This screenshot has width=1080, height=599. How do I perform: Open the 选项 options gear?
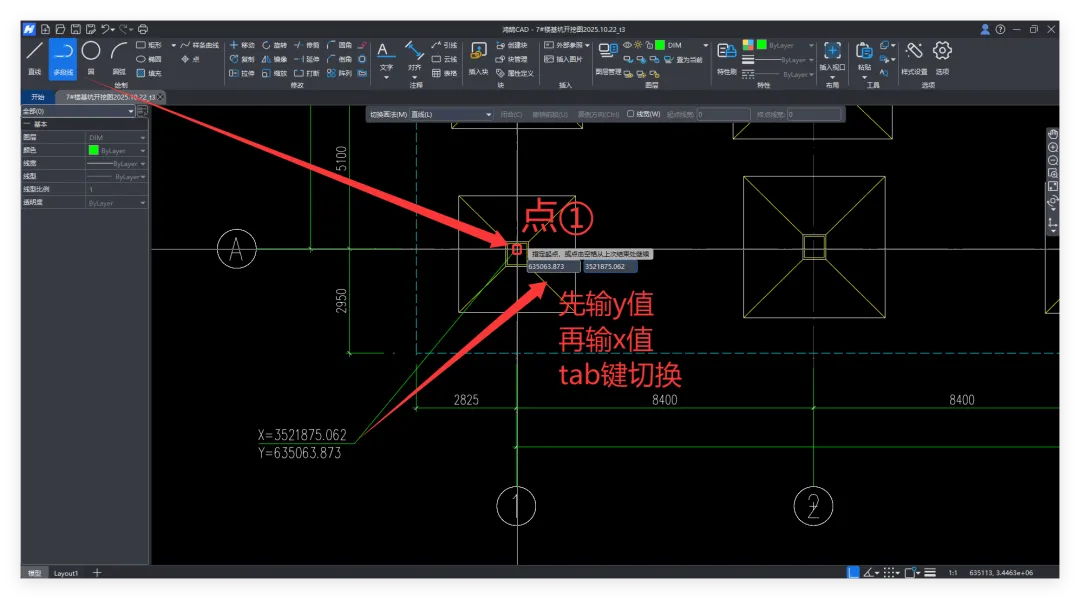[942, 58]
